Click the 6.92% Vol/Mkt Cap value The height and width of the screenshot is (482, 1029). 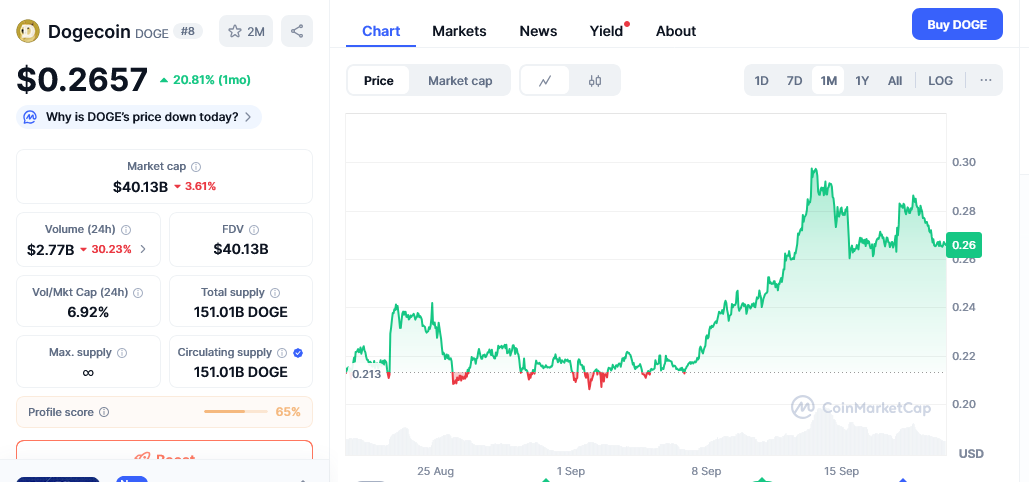(88, 312)
